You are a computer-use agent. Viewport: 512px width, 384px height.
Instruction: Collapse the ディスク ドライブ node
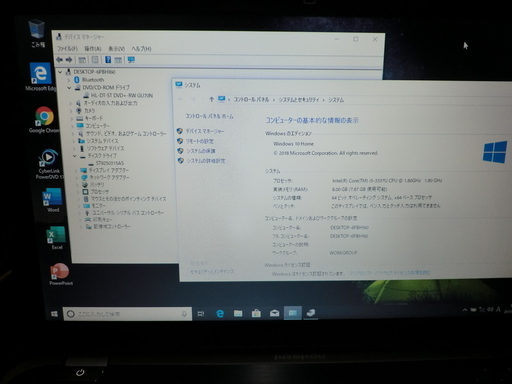click(75, 156)
